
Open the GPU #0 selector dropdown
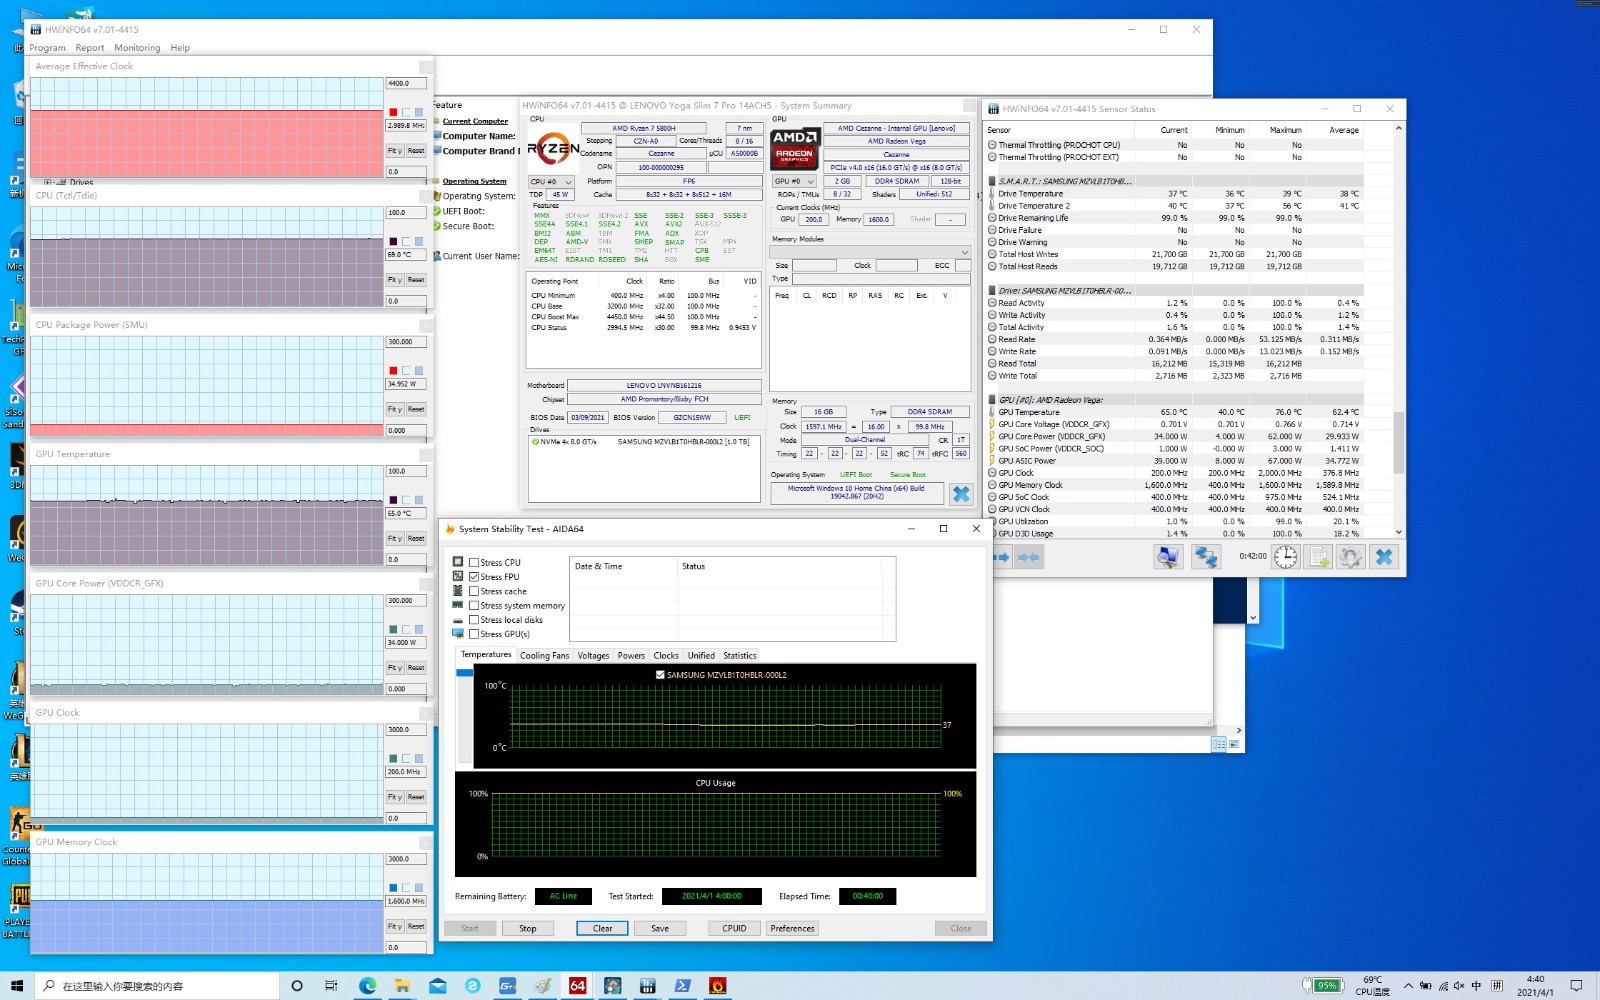[795, 182]
